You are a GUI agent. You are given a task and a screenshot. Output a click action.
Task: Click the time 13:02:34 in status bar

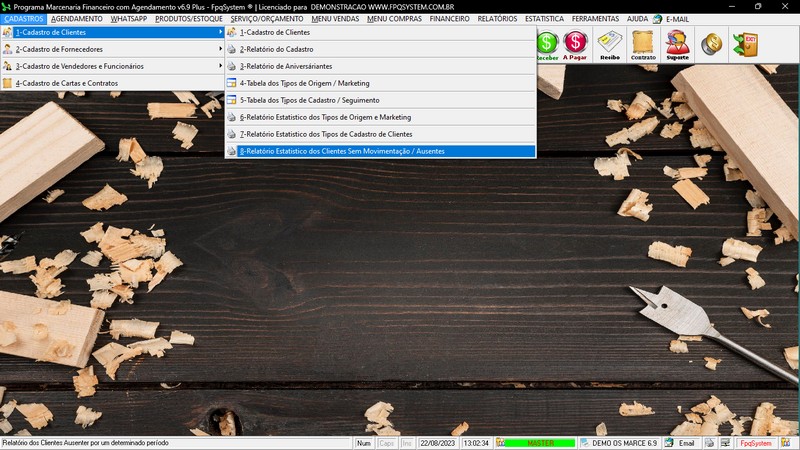pyautogui.click(x=476, y=443)
